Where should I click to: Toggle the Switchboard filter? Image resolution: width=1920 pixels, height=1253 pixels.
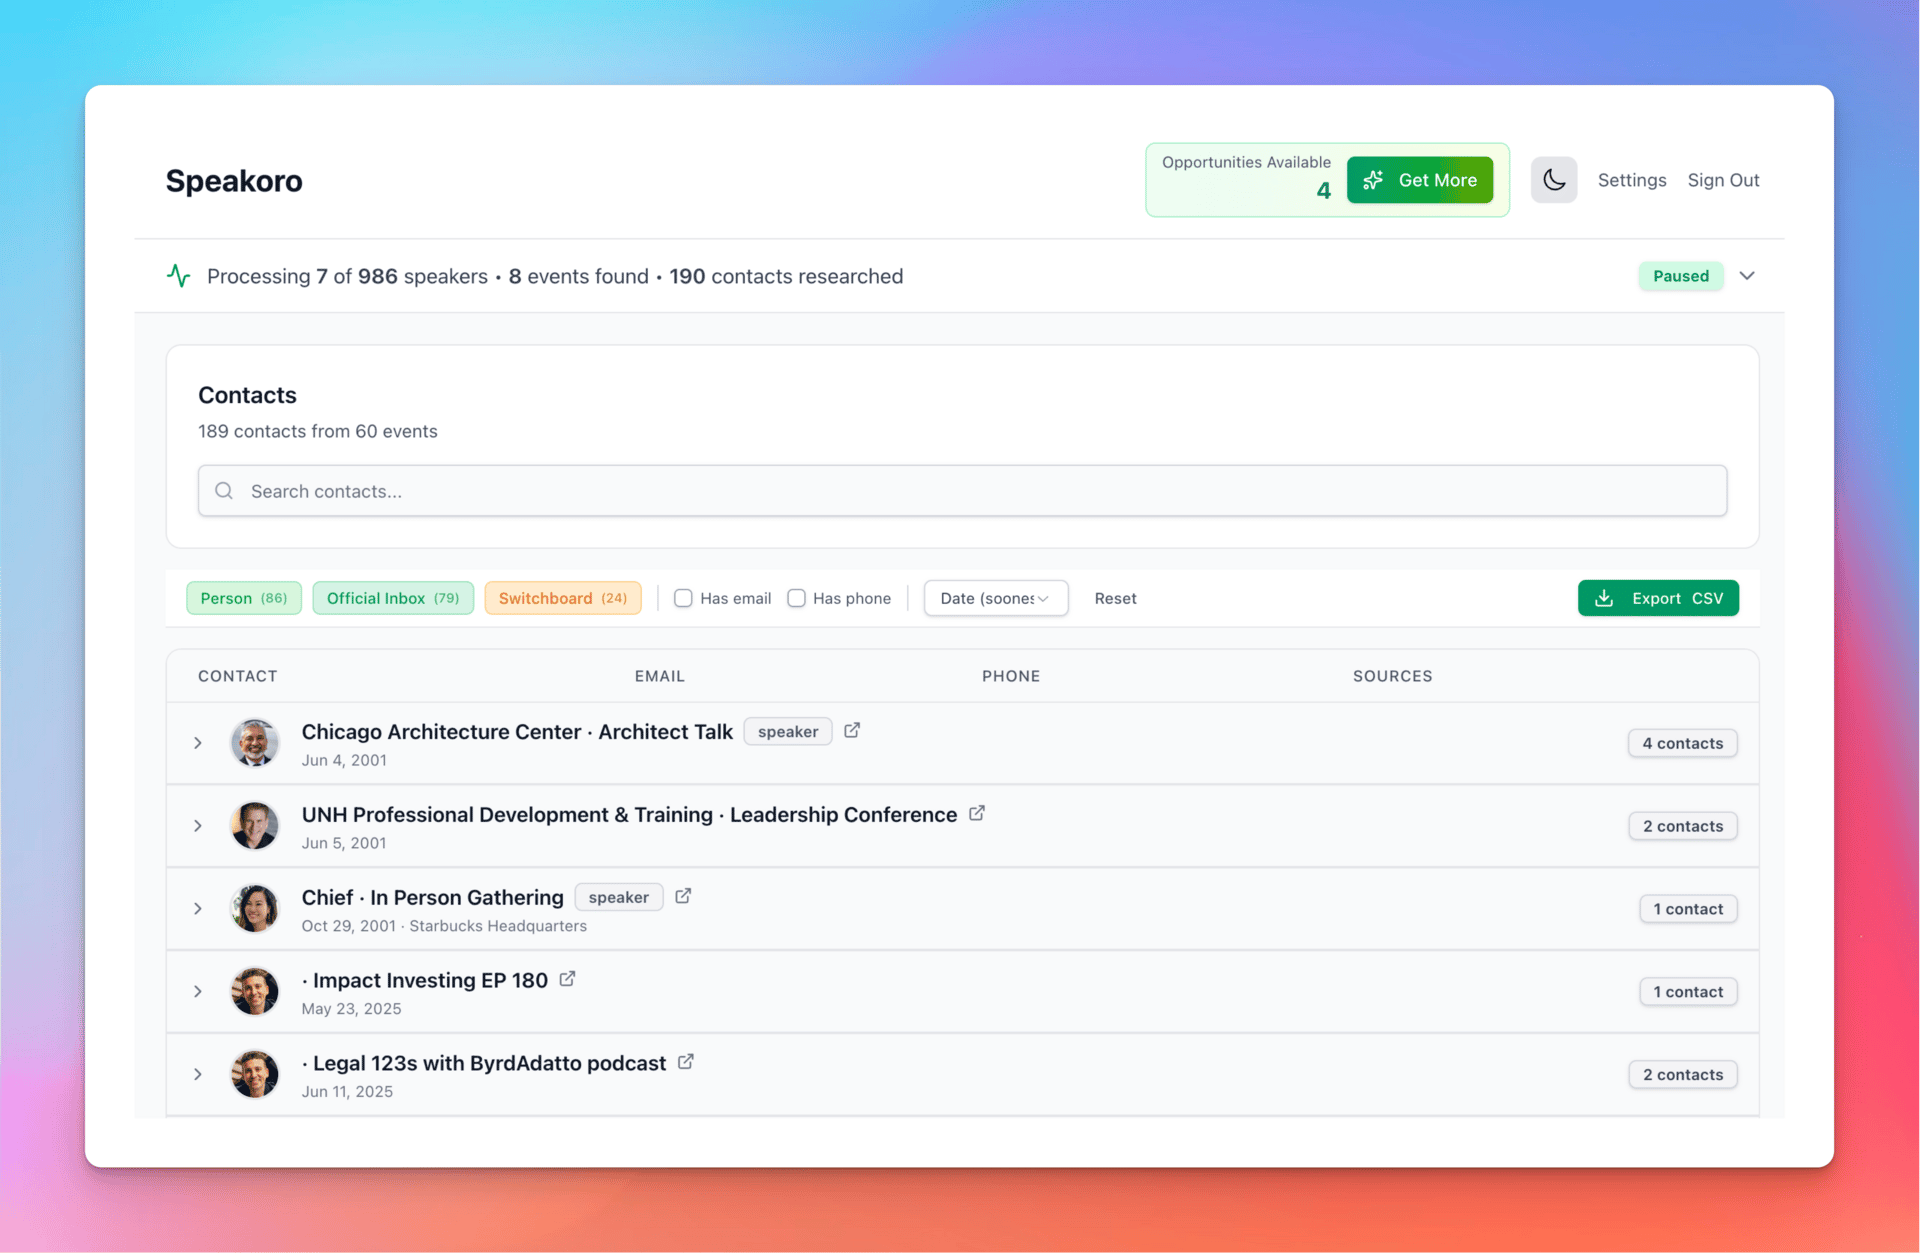tap(562, 598)
